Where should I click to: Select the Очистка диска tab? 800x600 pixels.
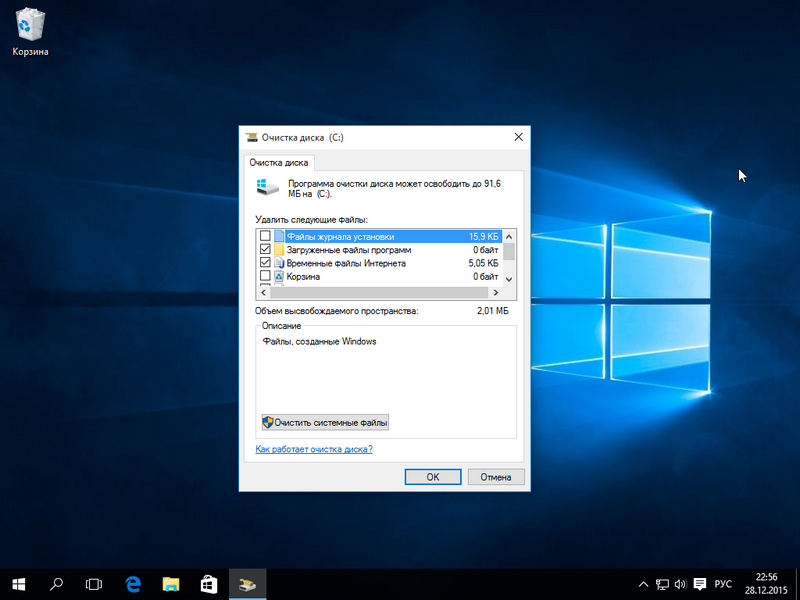pyautogui.click(x=279, y=162)
